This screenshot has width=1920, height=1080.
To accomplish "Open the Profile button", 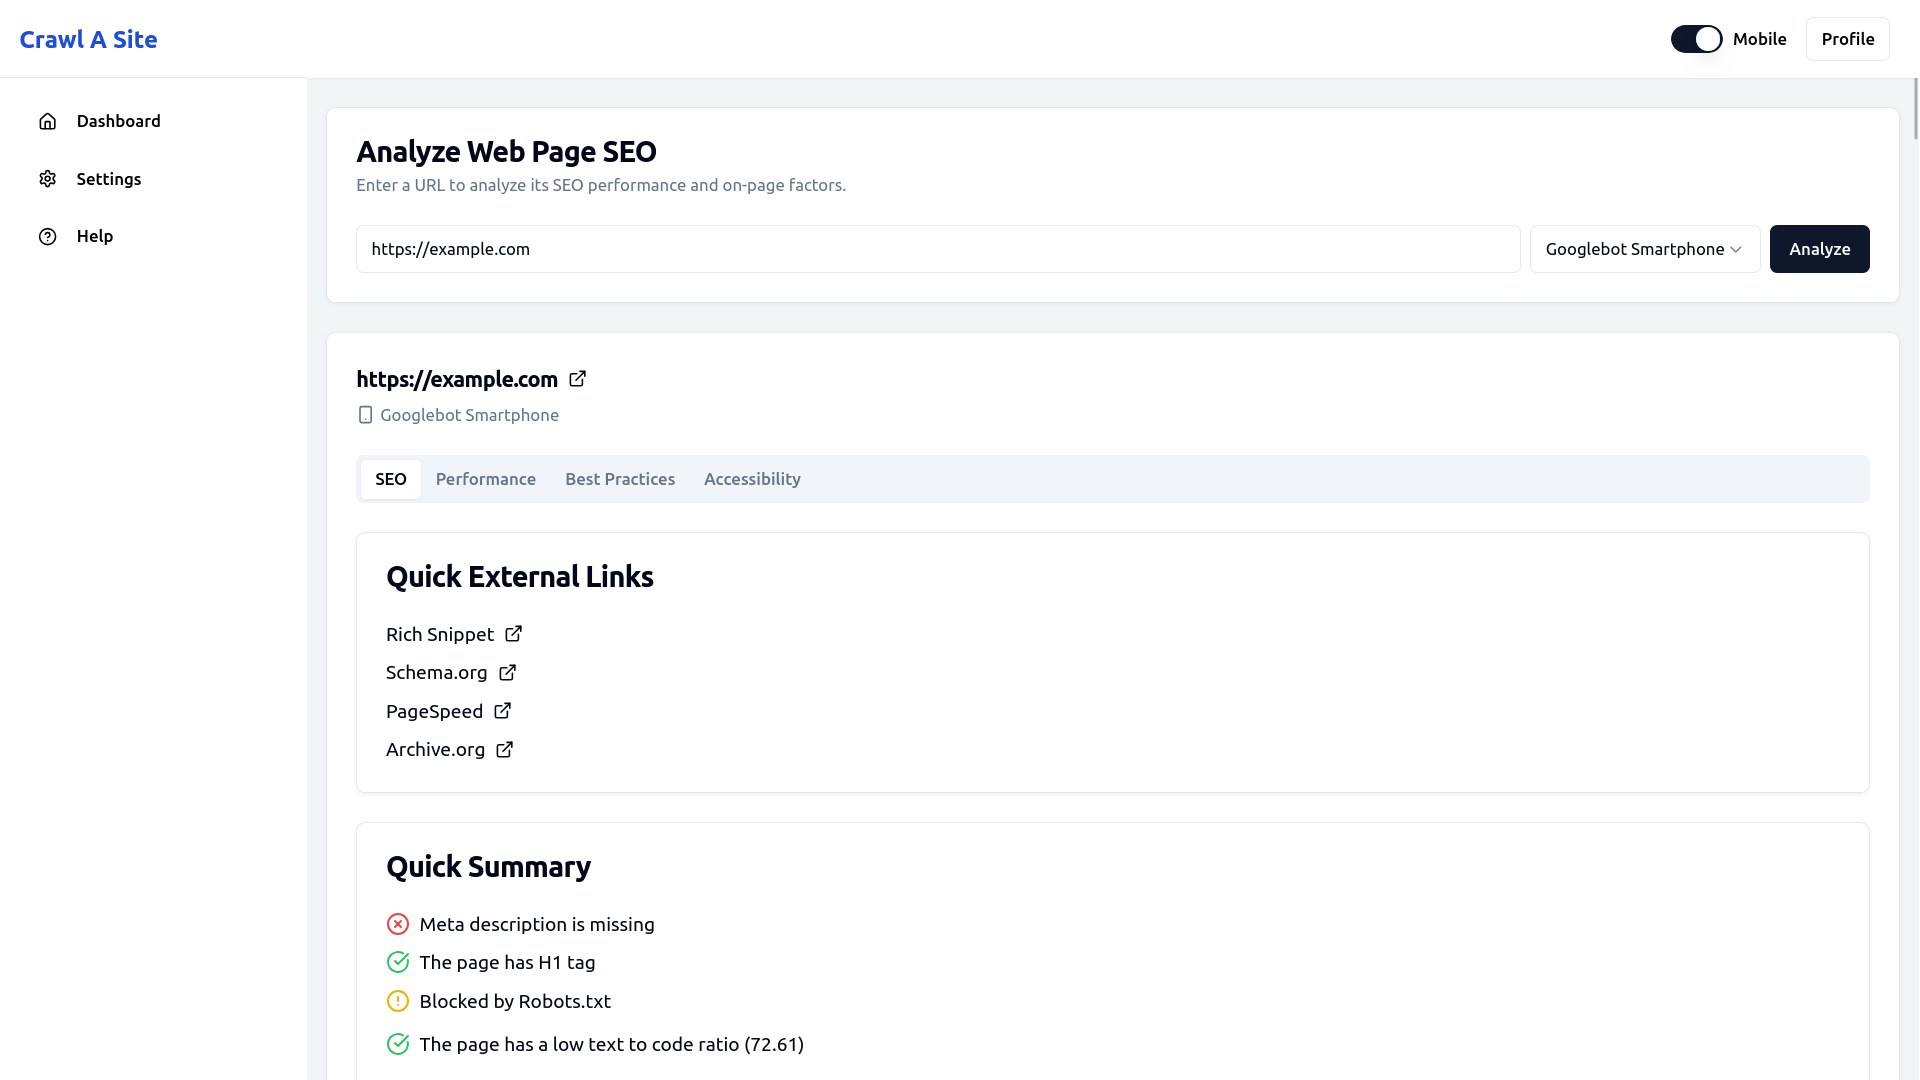I will 1847,39.
